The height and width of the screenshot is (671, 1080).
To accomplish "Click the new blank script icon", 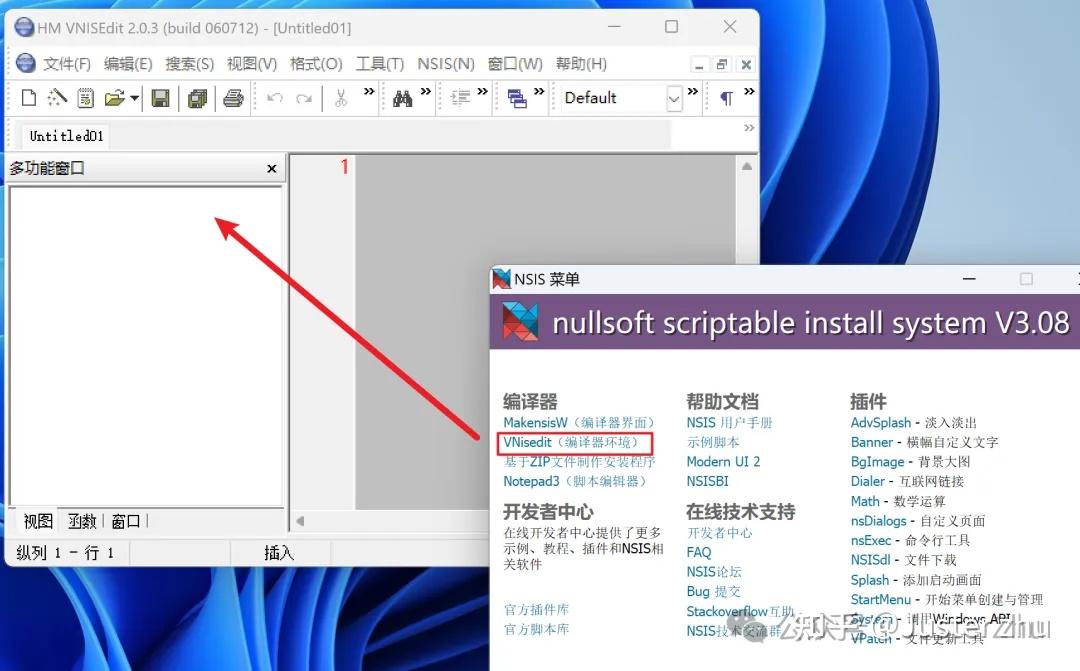I will pyautogui.click(x=29, y=98).
